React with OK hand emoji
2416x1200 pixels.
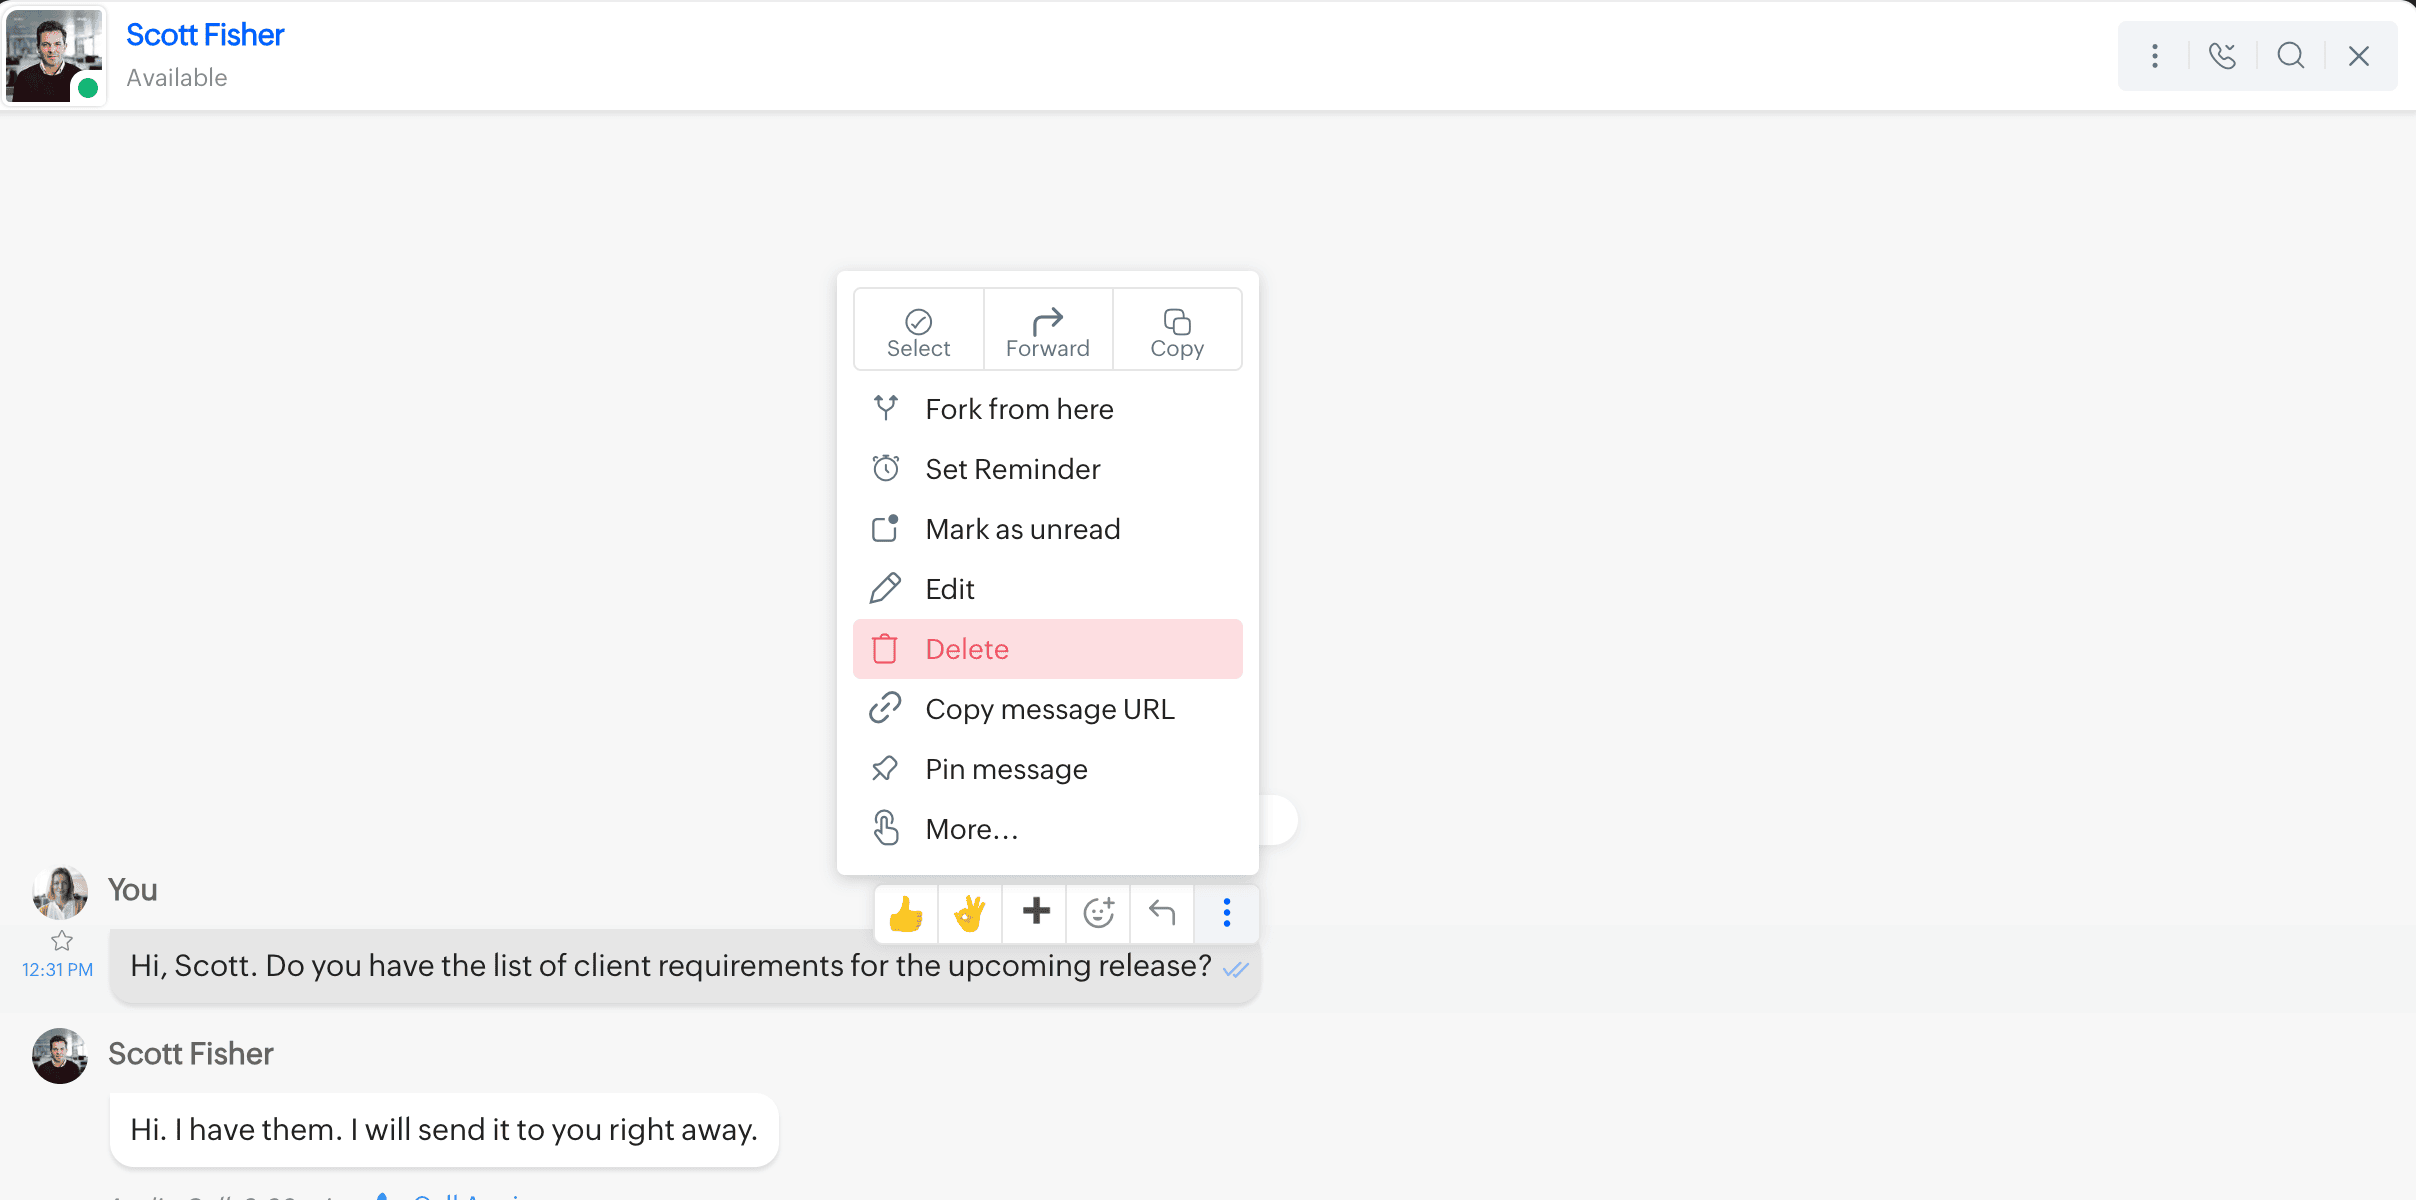point(970,913)
